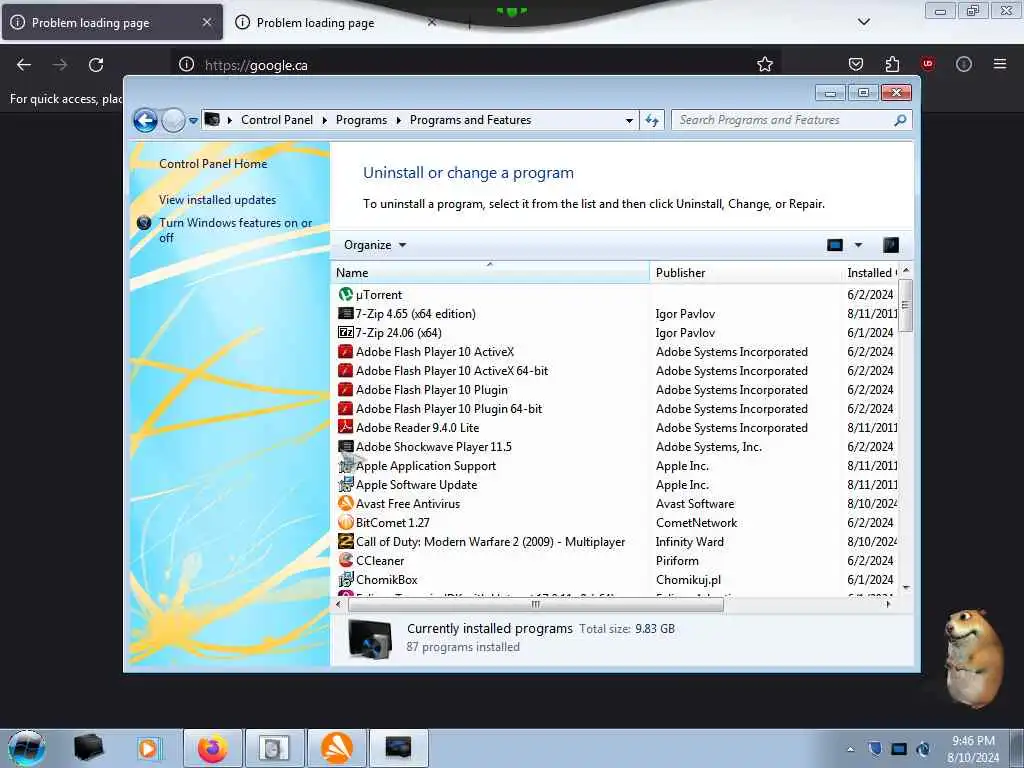This screenshot has width=1024, height=768.
Task: Click the horizontal scrollbar thumb in program list
Action: [536, 605]
